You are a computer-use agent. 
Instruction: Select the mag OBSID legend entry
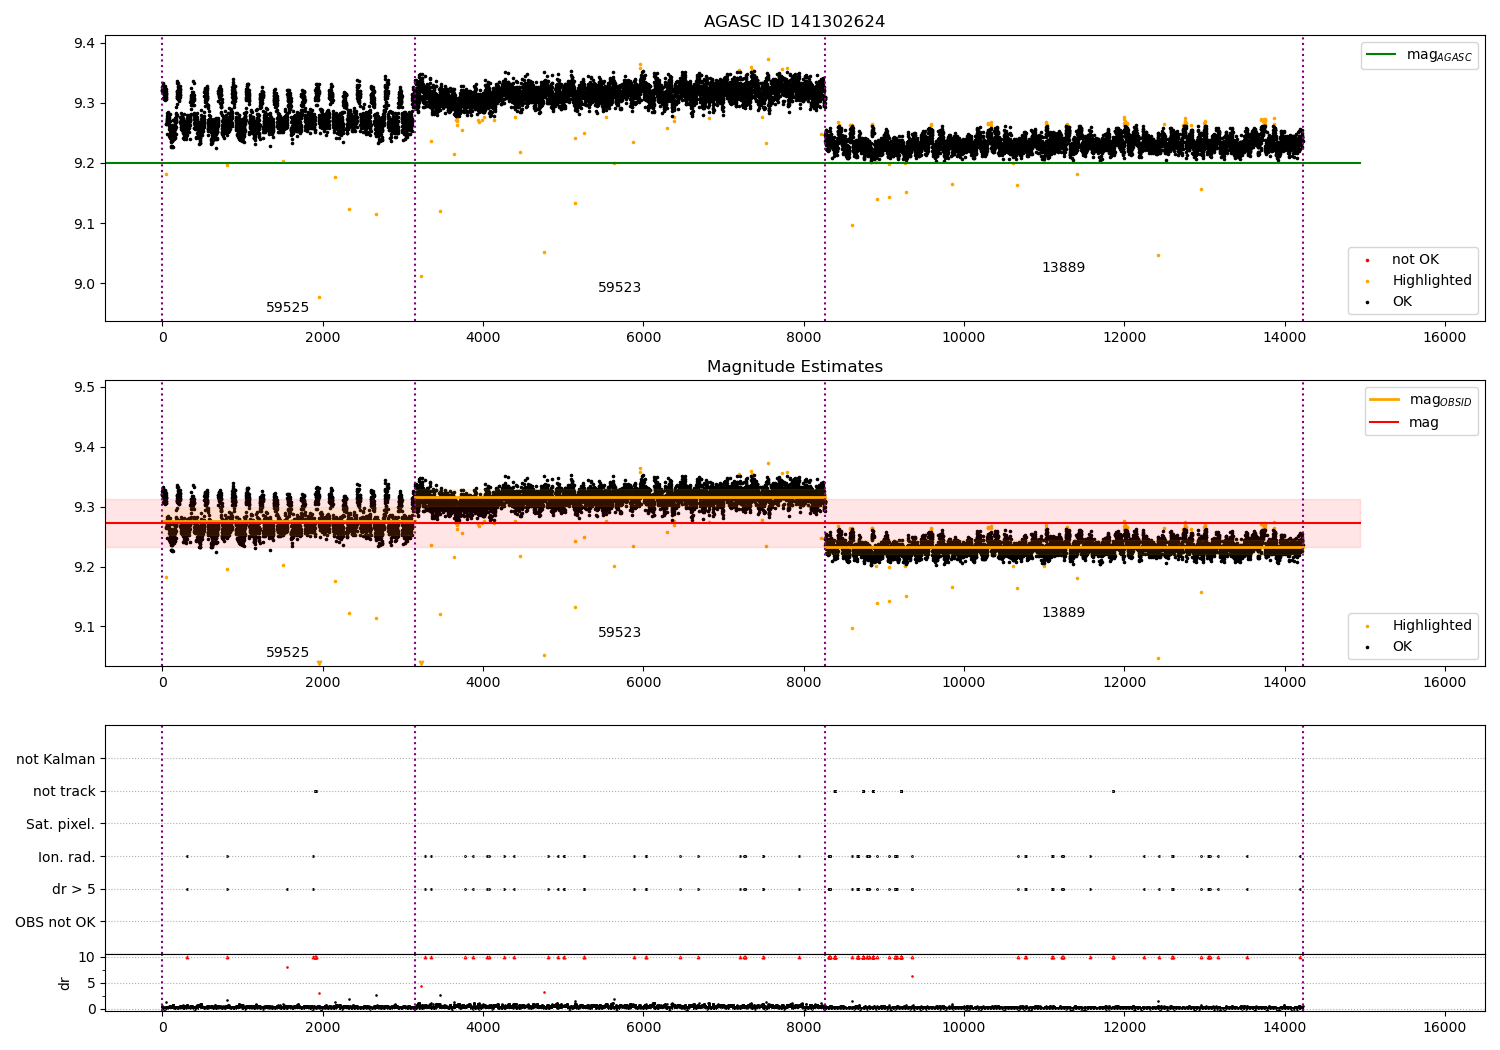[1421, 400]
